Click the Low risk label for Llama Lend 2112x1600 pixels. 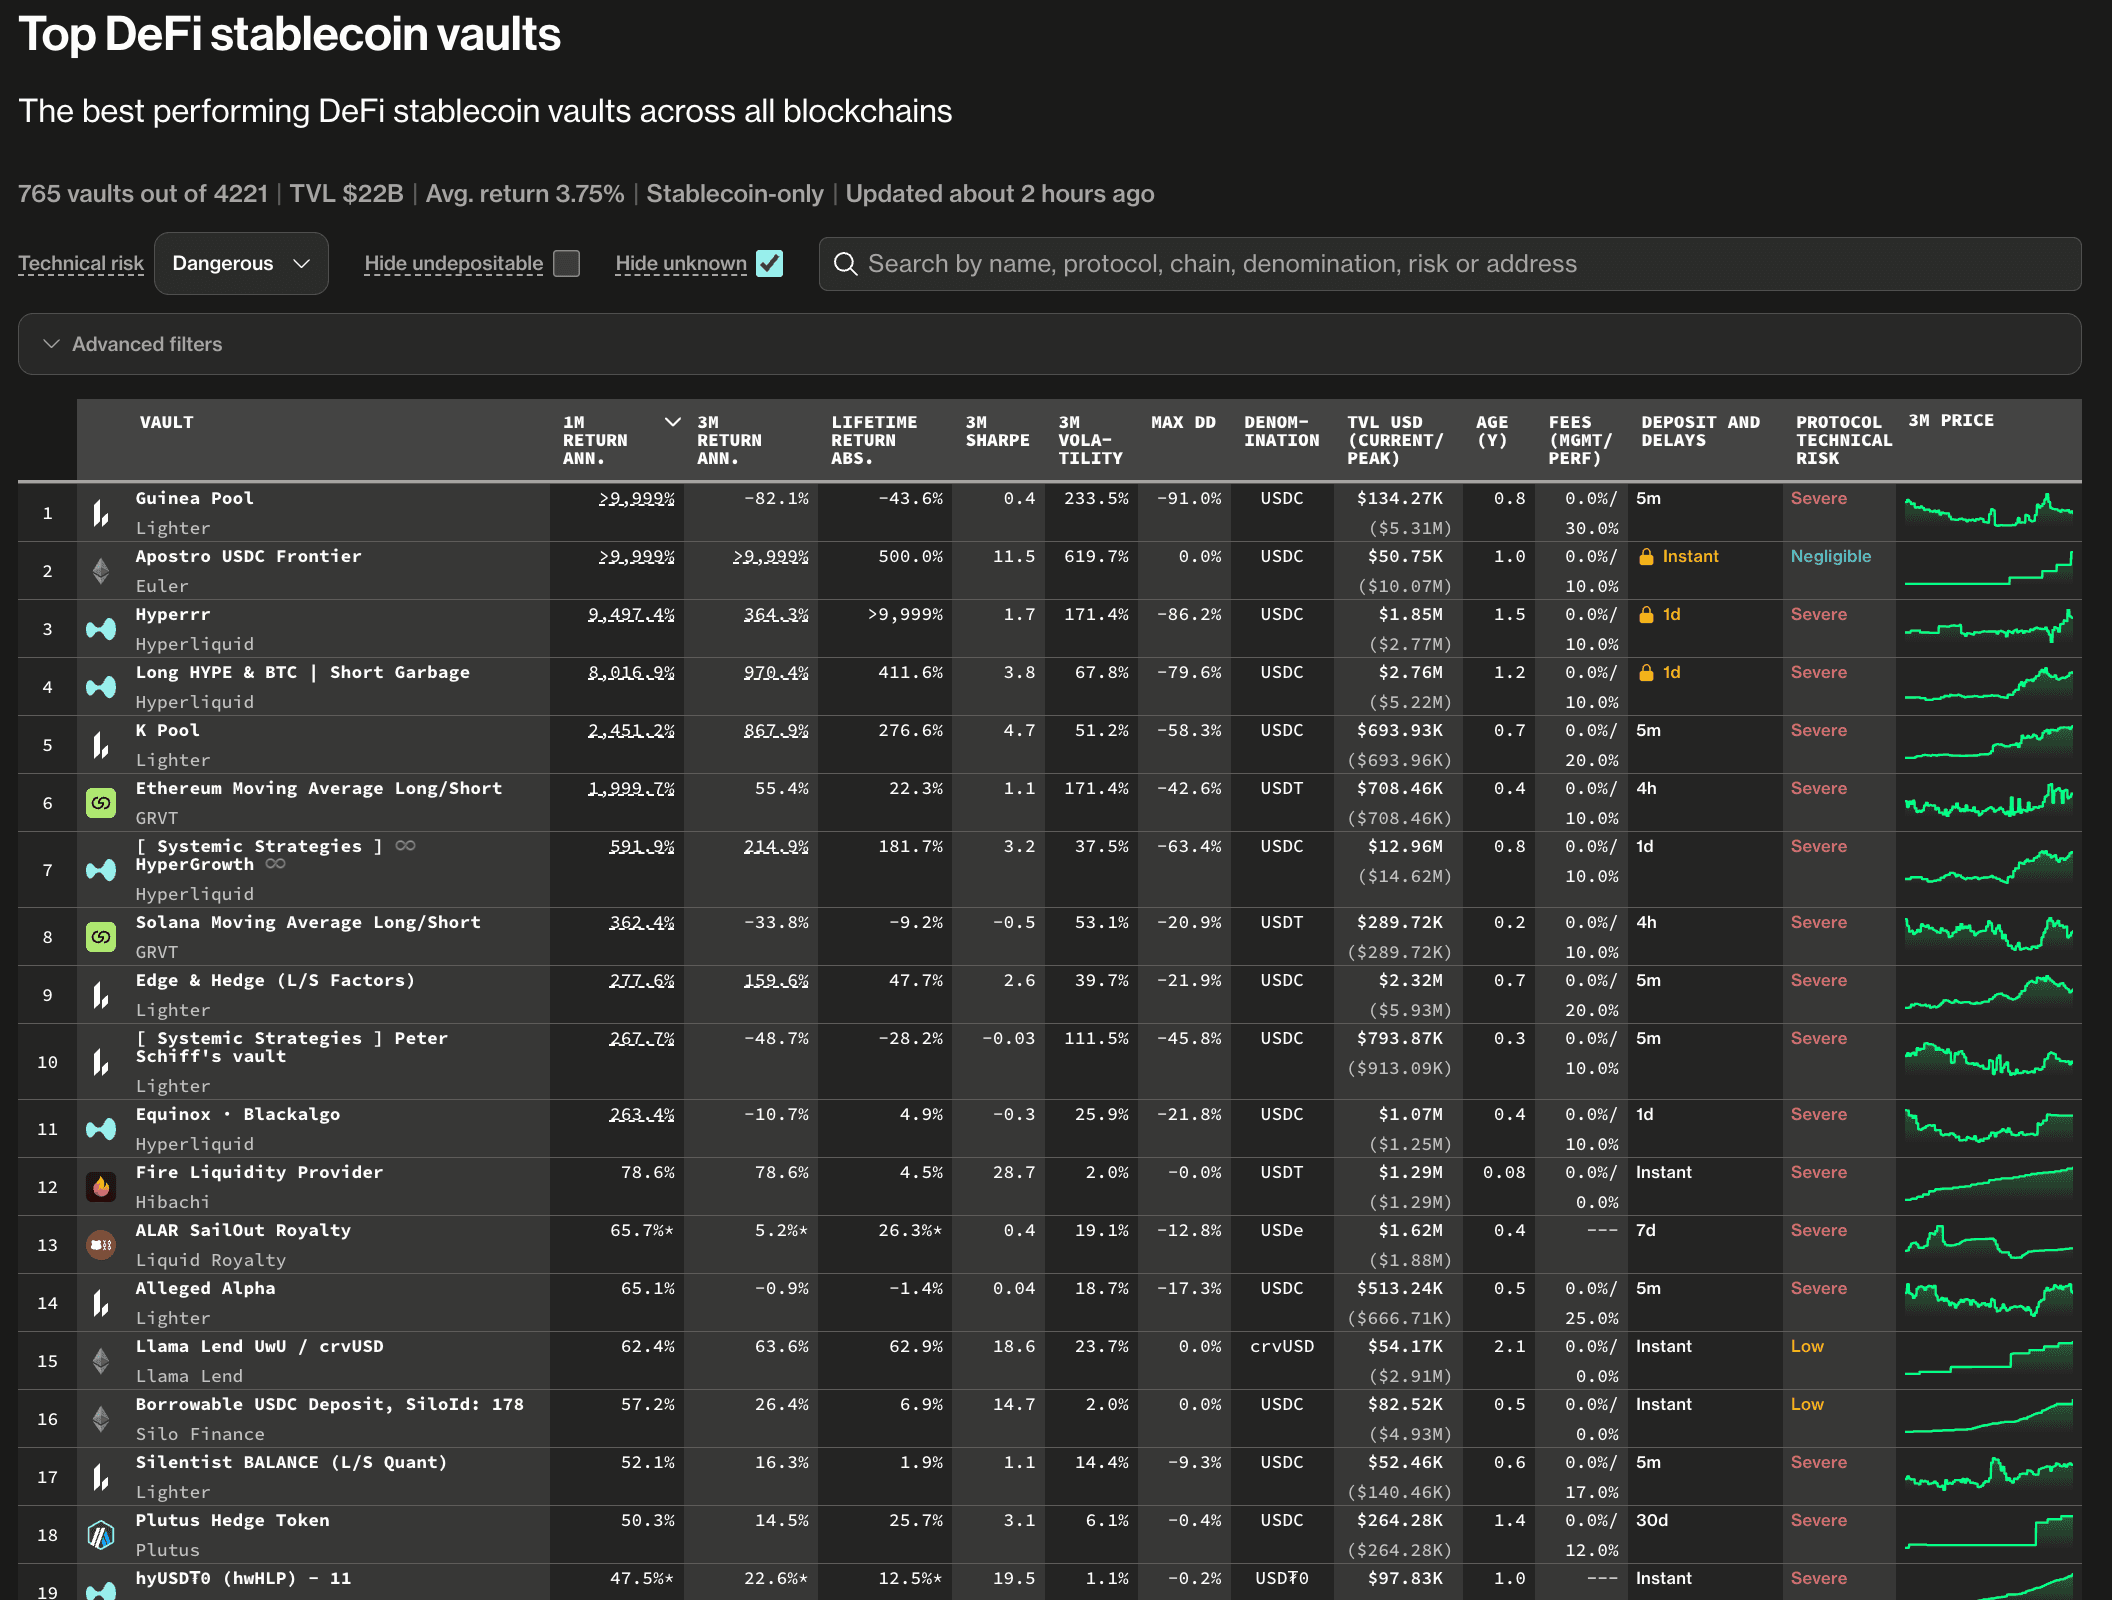coord(1807,1346)
